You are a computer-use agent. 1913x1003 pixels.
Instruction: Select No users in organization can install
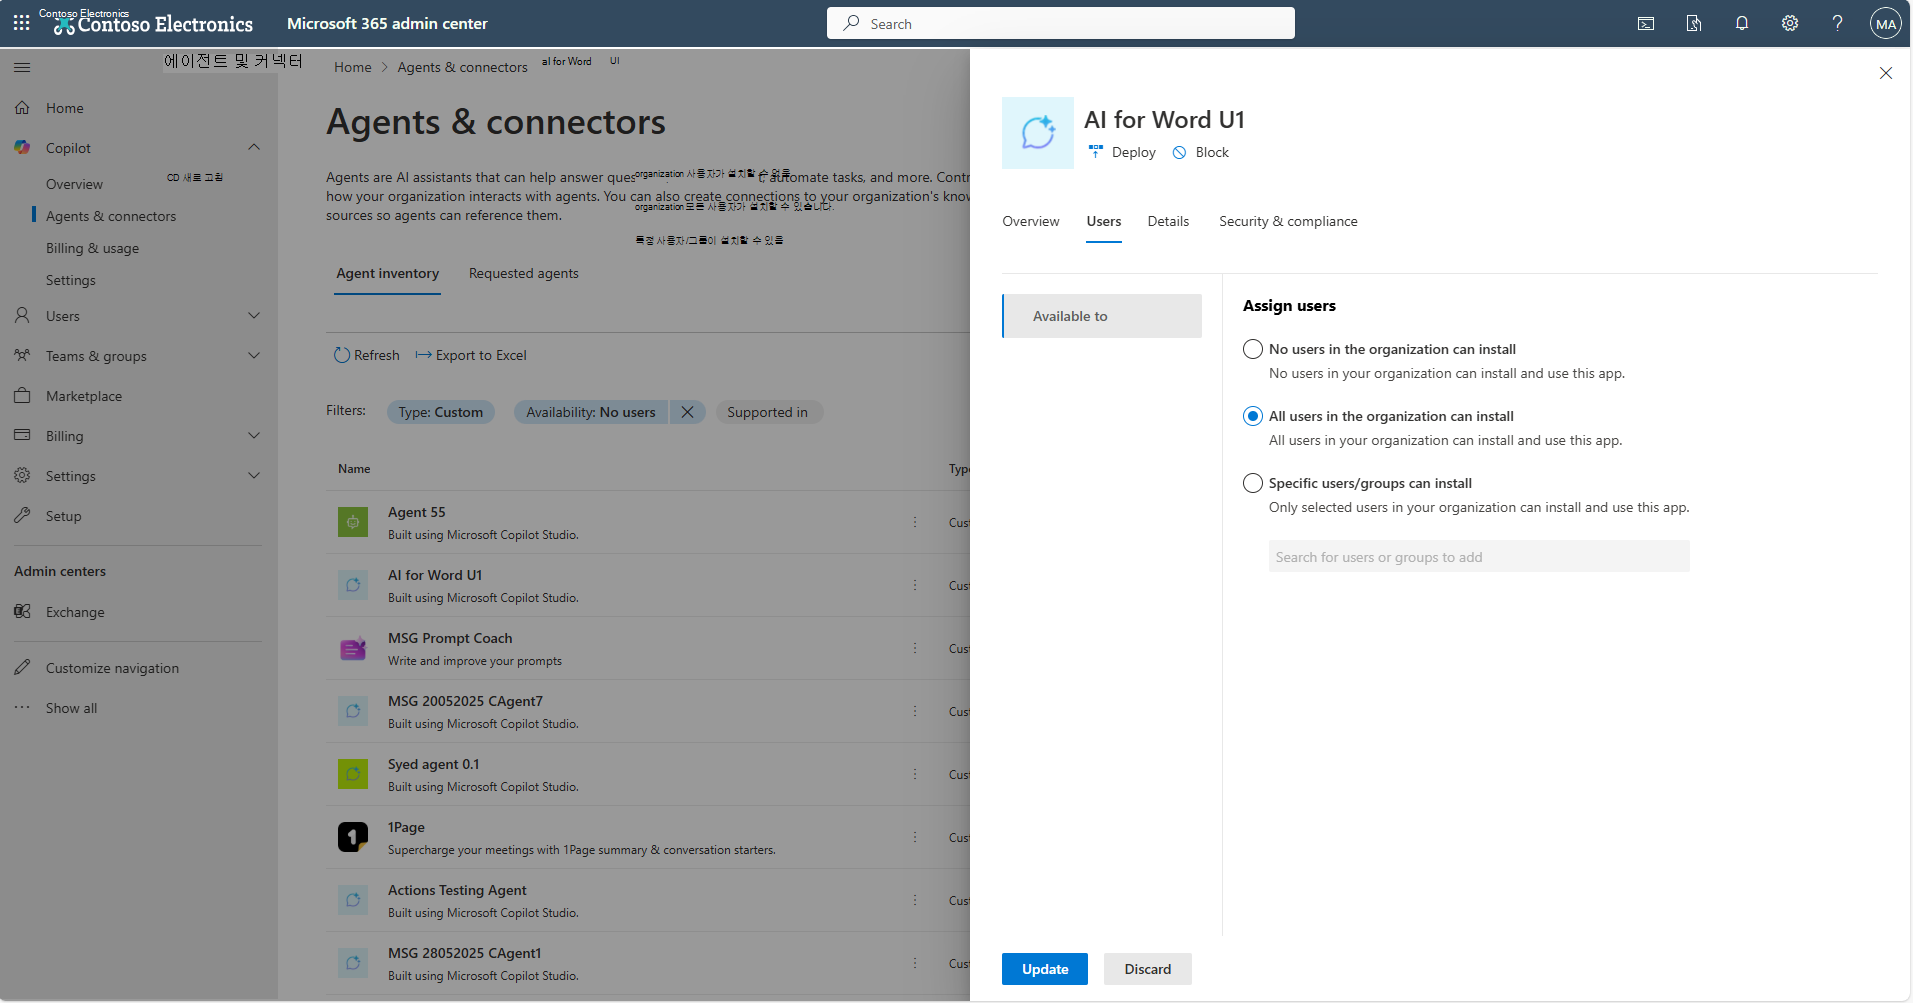tap(1253, 349)
